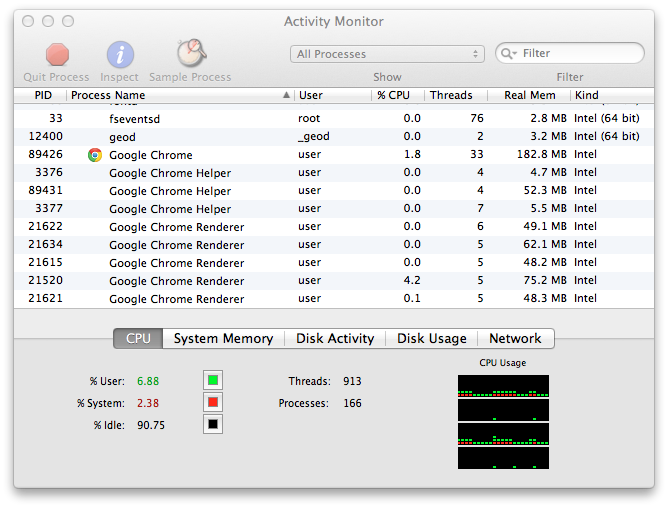Click the bottom CPU Usage graph
The image size is (668, 508).
coord(503,458)
